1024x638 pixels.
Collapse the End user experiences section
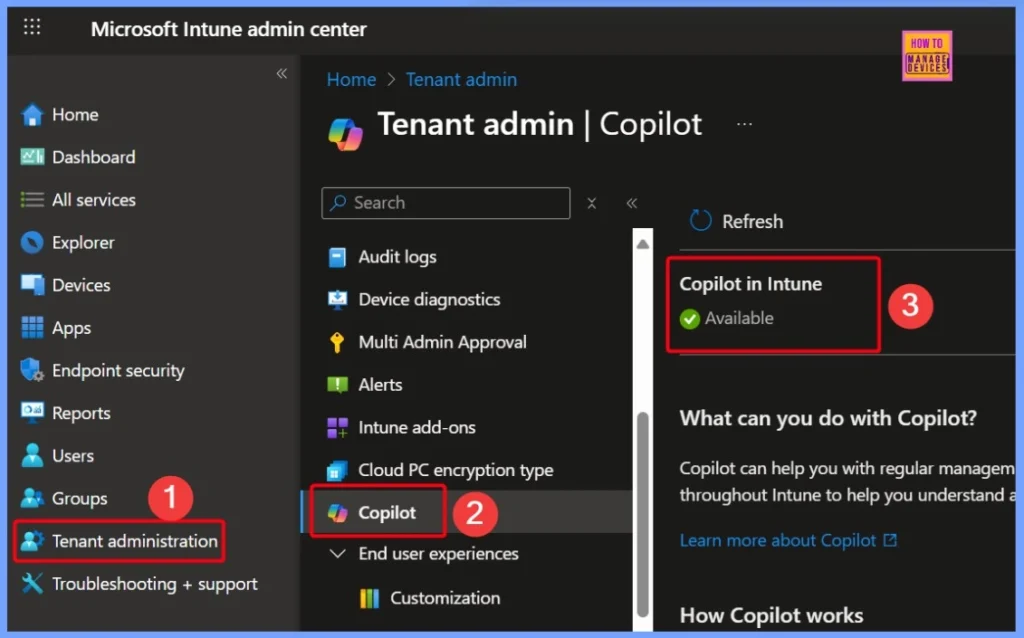(x=338, y=554)
